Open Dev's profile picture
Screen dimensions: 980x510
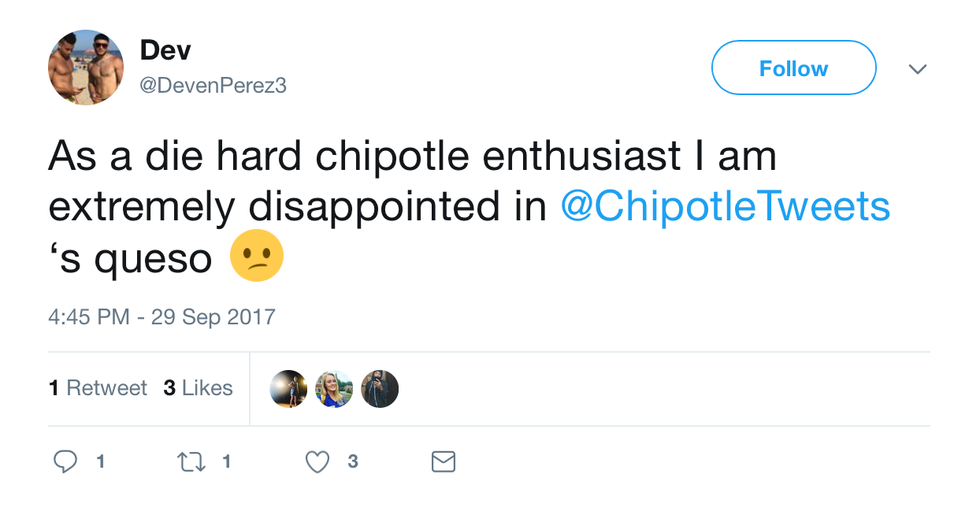coord(85,68)
